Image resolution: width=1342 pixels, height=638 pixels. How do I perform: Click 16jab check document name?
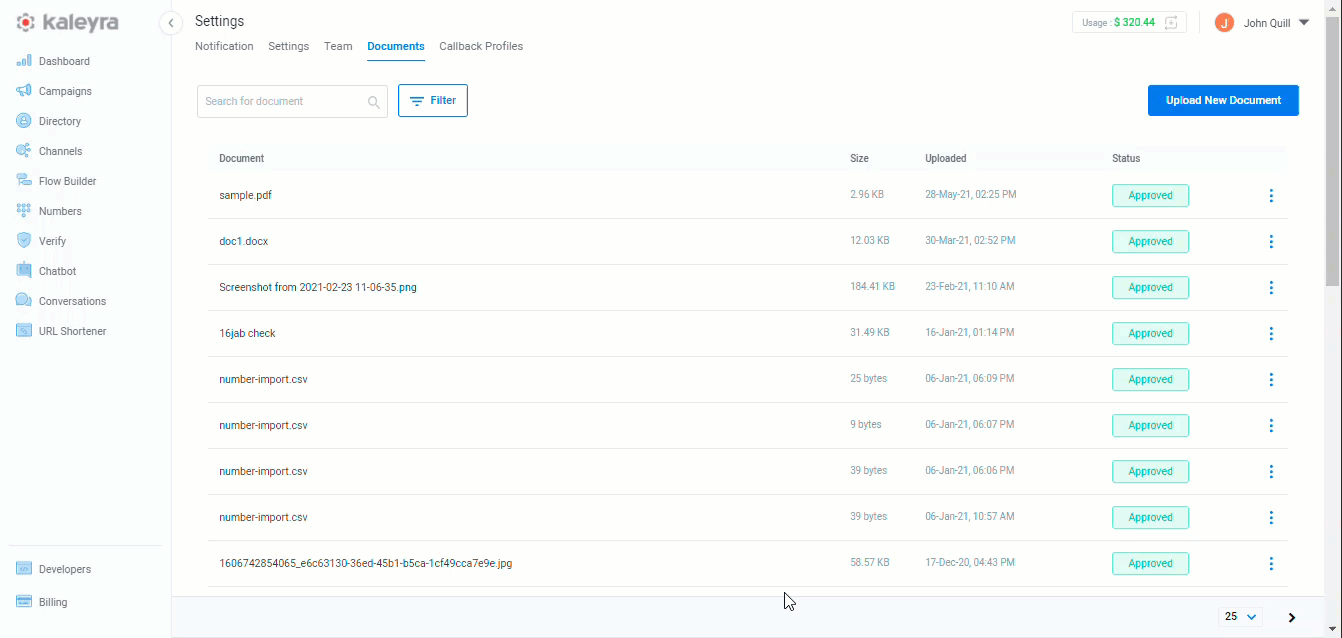(x=247, y=333)
